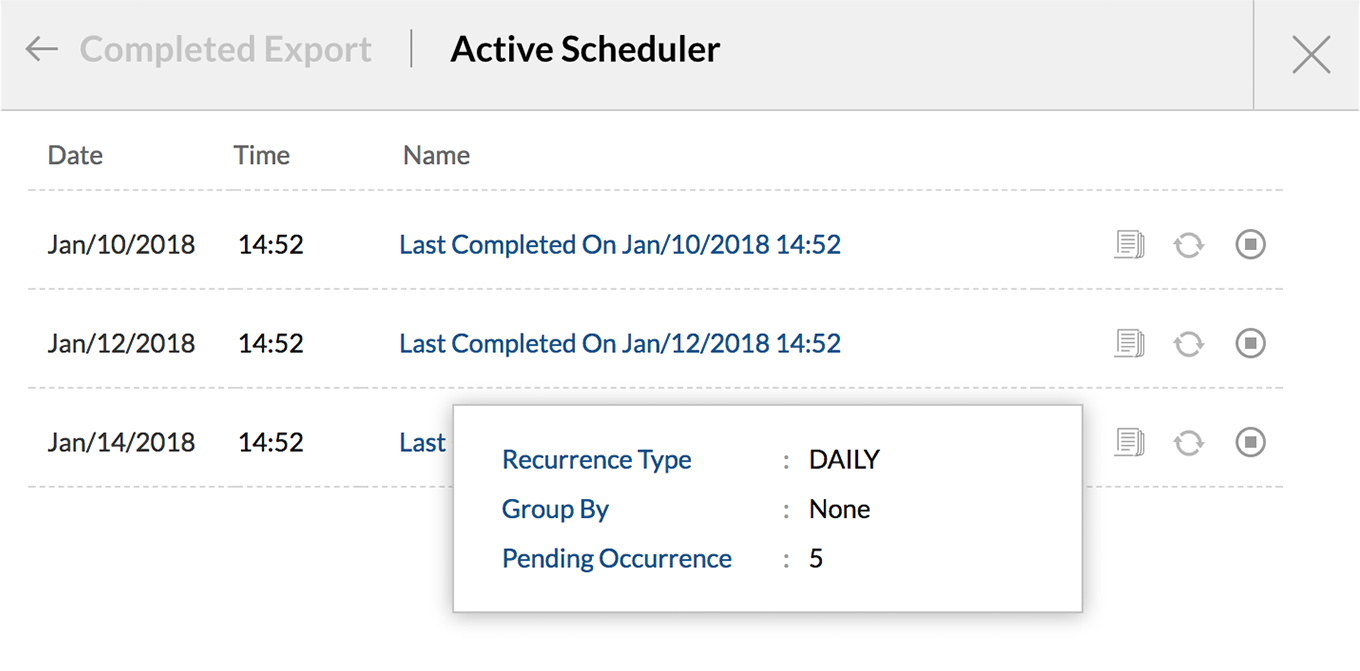Click the partially hidden Jan/14/2018 'Last' link
Image resolution: width=1360 pixels, height=671 pixels.
(x=422, y=442)
